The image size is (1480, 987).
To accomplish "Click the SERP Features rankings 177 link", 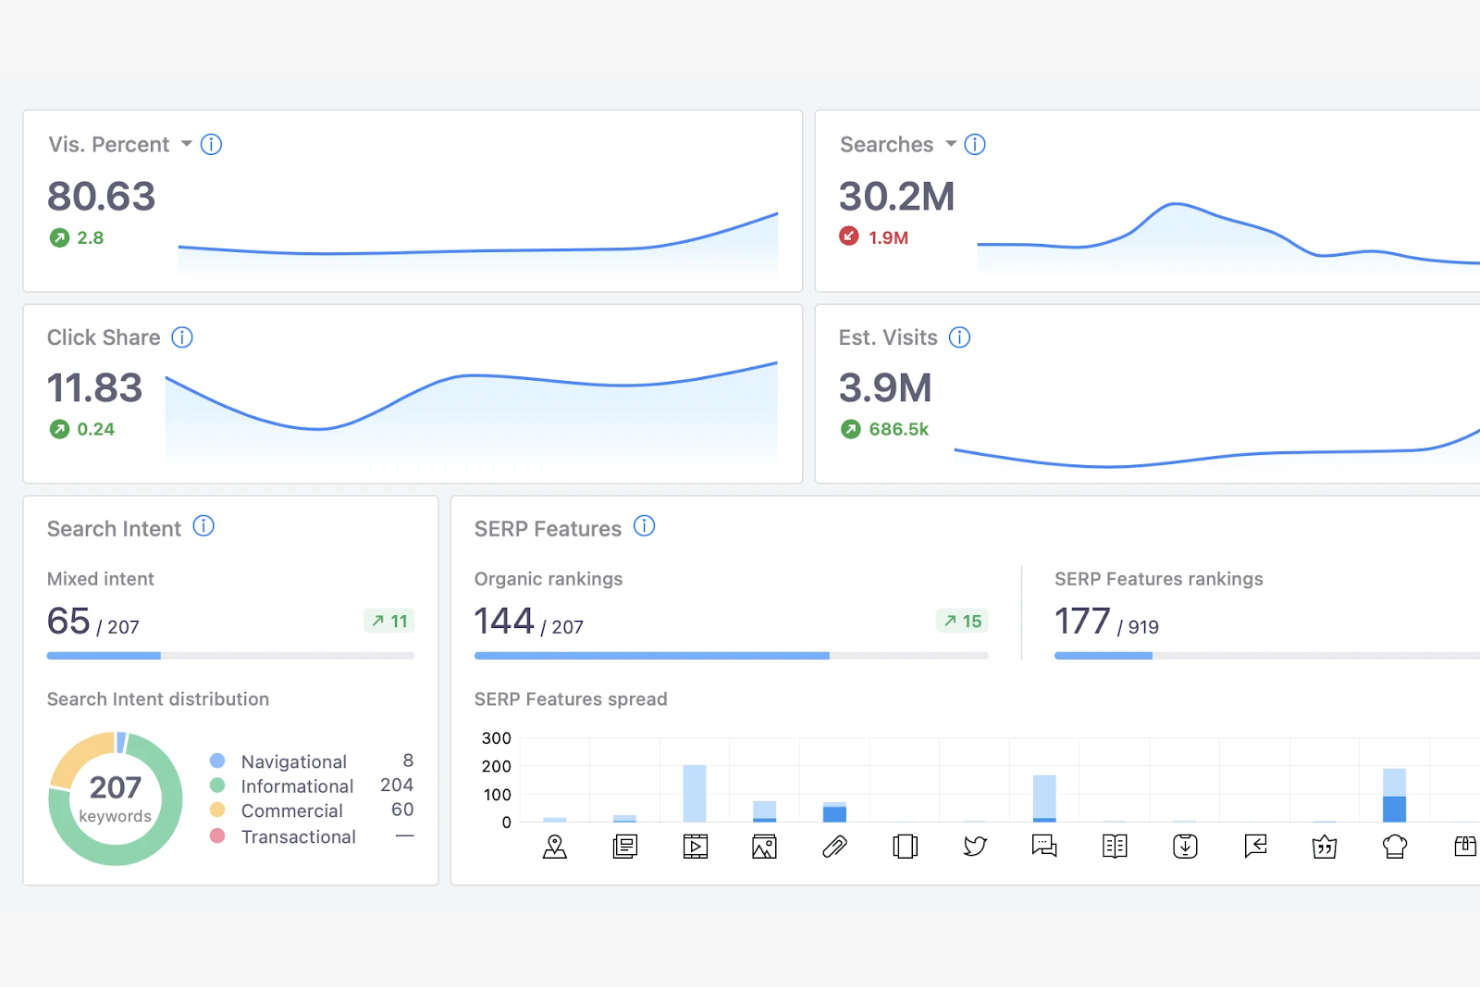I will click(1083, 620).
